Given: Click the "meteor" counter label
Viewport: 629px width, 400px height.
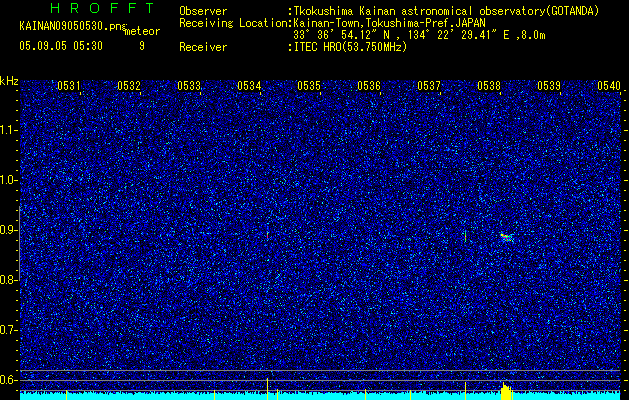Looking at the screenshot, I should click(x=142, y=31).
